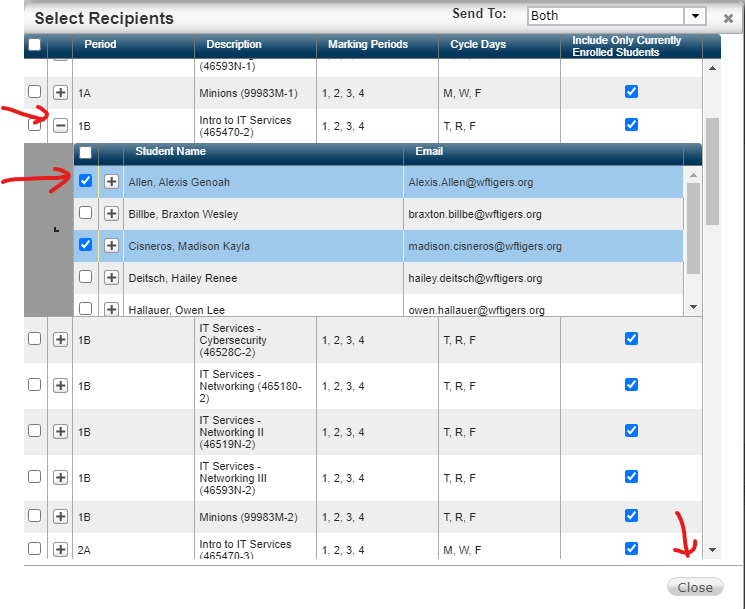Uncheck enrolled-only for IT Services - Networking III (46593N-2)
745x609 pixels.
631,476
